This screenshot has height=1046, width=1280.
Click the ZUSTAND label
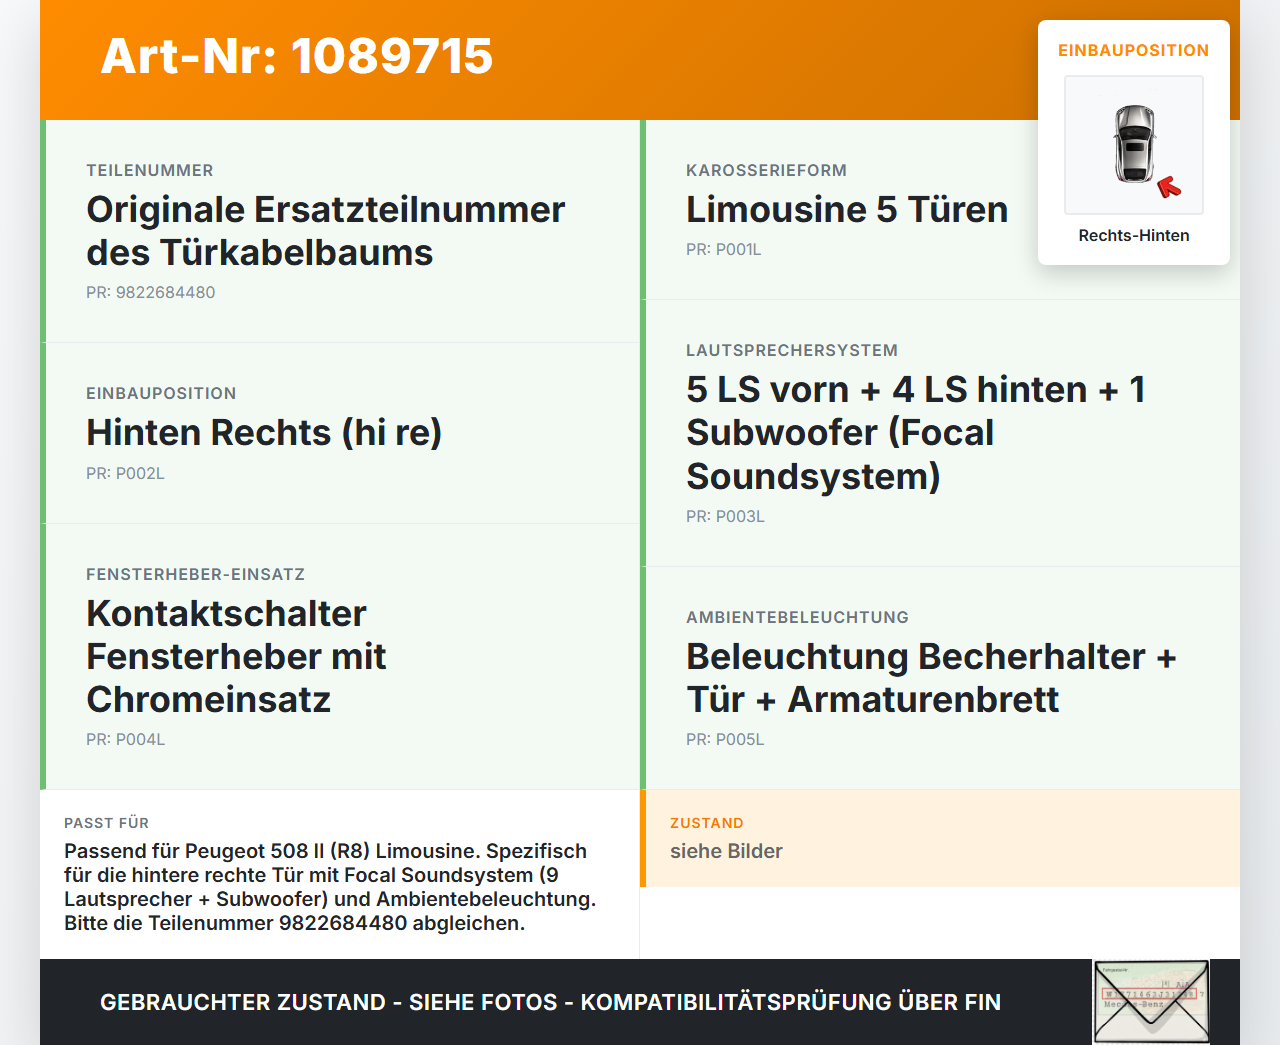click(x=707, y=823)
